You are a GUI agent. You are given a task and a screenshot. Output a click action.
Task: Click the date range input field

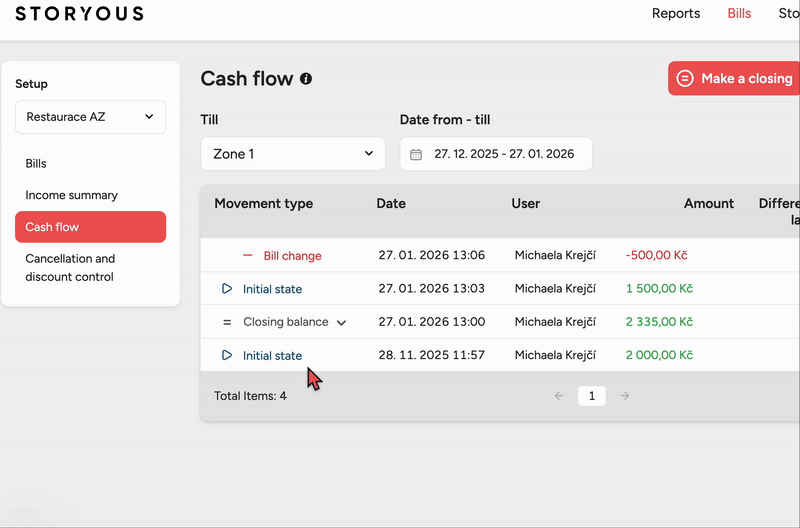click(503, 154)
